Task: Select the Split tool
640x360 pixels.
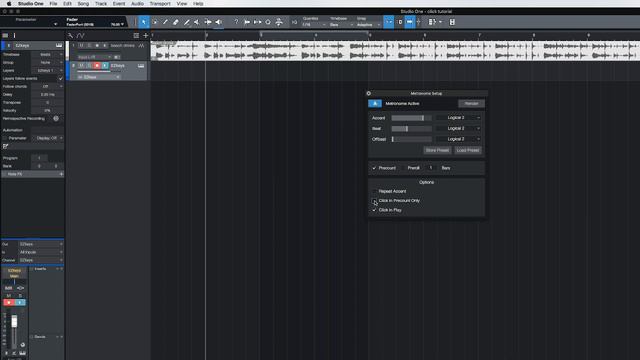Action: tap(186, 22)
